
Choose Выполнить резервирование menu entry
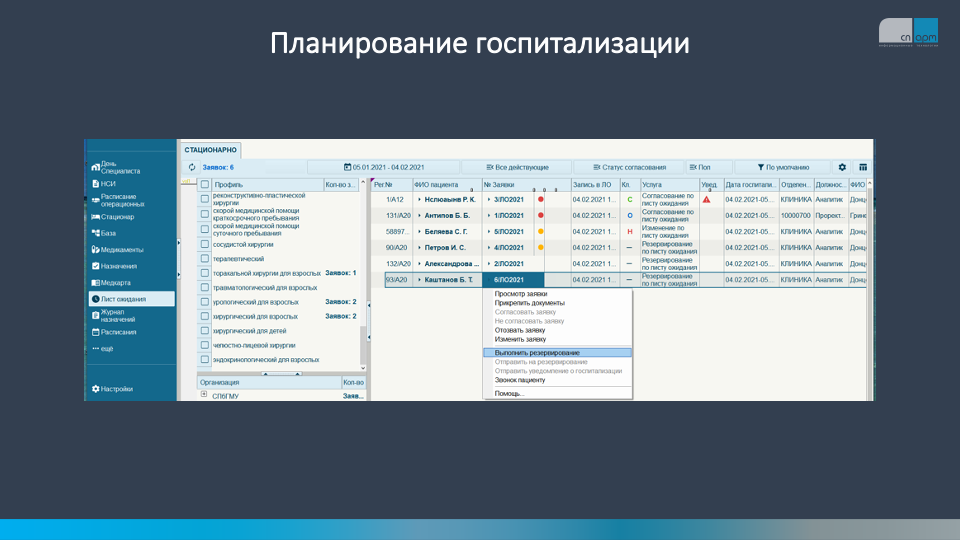pyautogui.click(x=557, y=353)
